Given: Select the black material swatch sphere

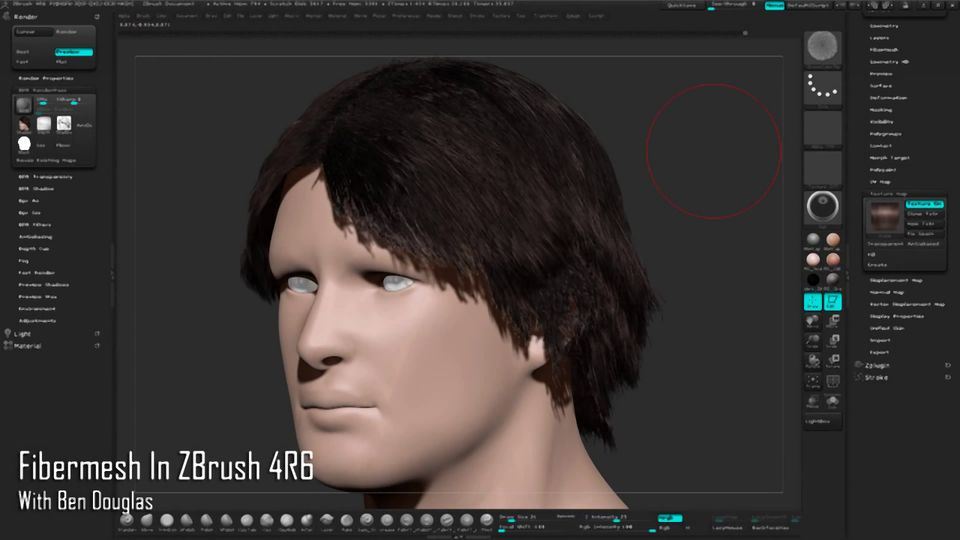Looking at the screenshot, I should click(x=813, y=280).
